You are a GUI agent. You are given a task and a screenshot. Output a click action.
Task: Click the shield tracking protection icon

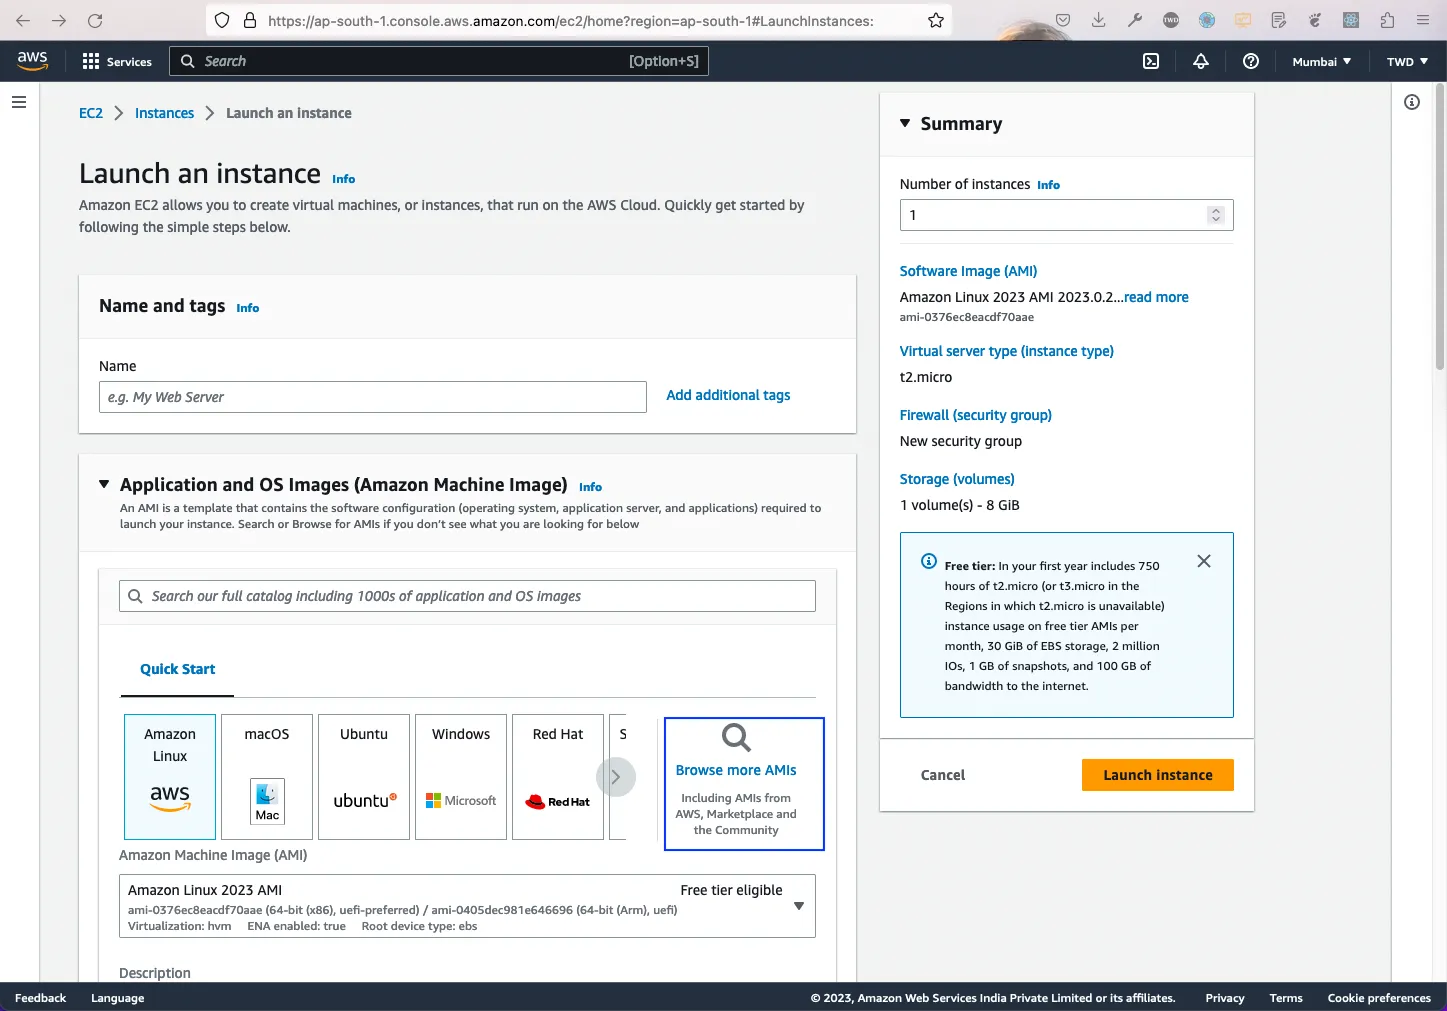coord(222,20)
